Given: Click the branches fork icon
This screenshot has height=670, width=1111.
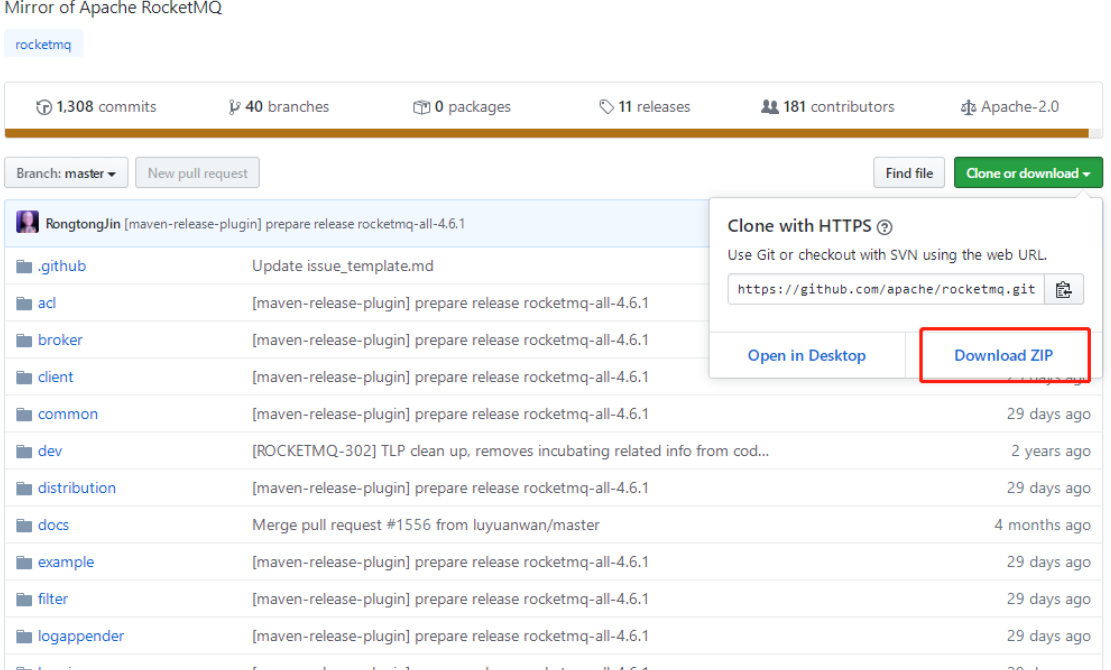Looking at the screenshot, I should click(234, 108).
